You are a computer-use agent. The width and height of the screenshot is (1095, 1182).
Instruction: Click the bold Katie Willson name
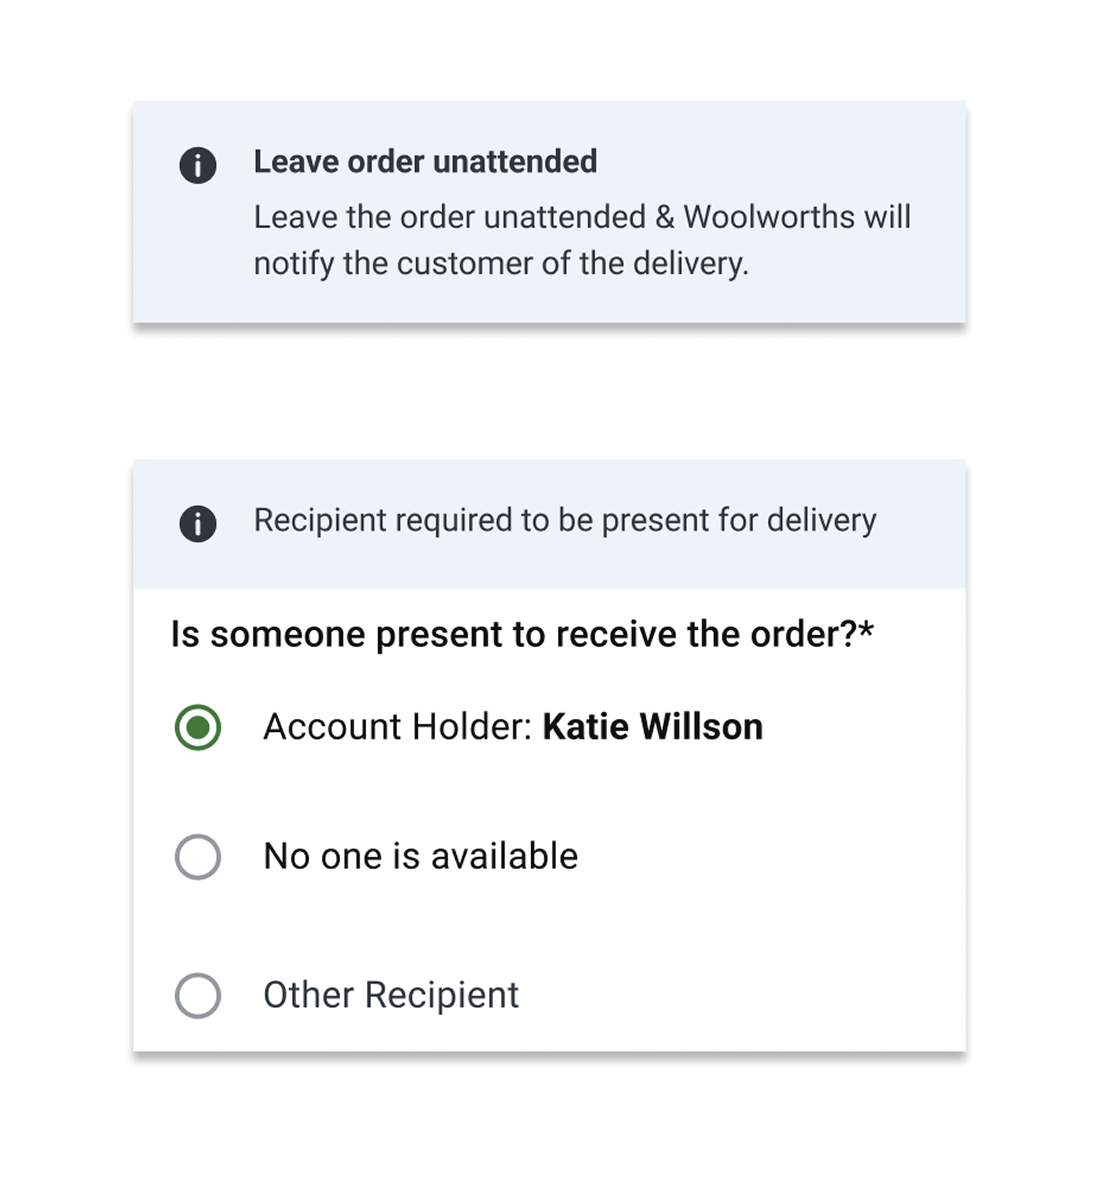(x=652, y=727)
